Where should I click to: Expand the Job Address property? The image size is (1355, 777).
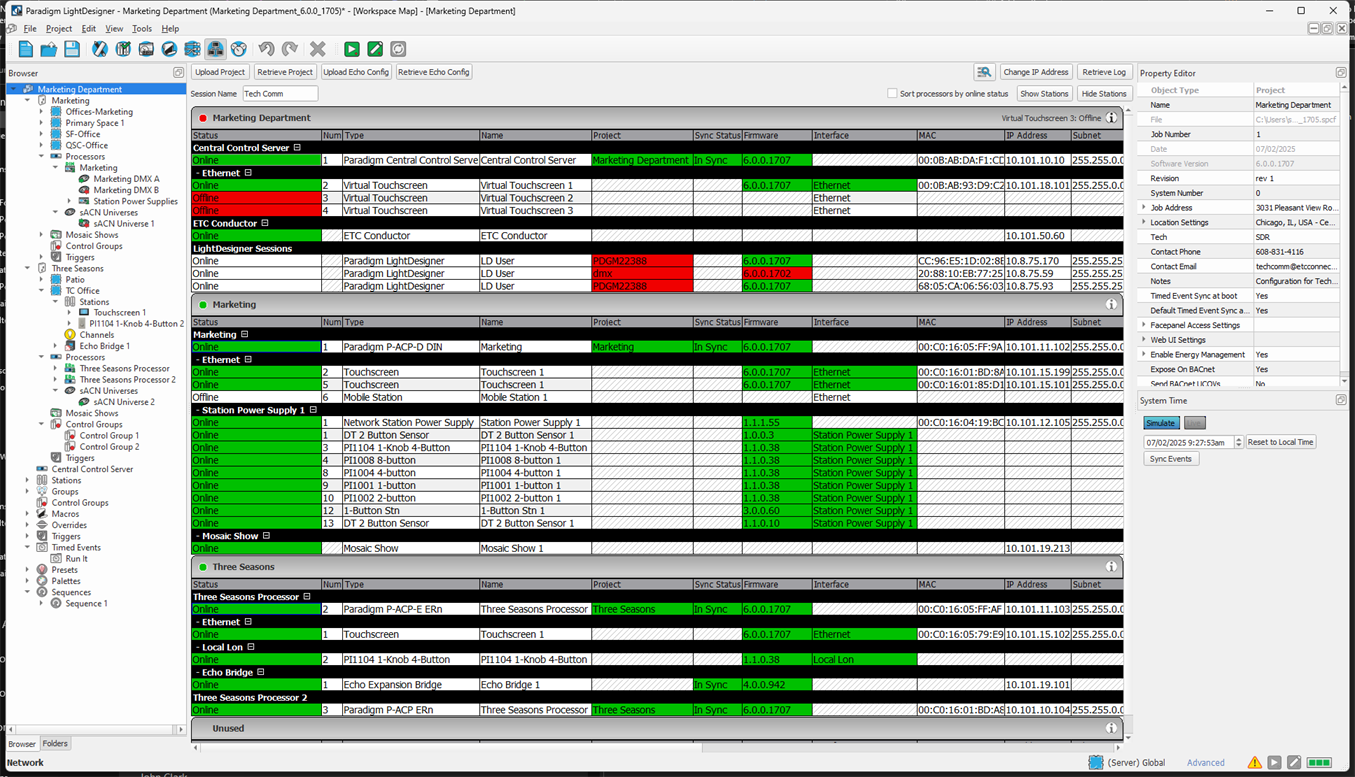pyautogui.click(x=1144, y=208)
